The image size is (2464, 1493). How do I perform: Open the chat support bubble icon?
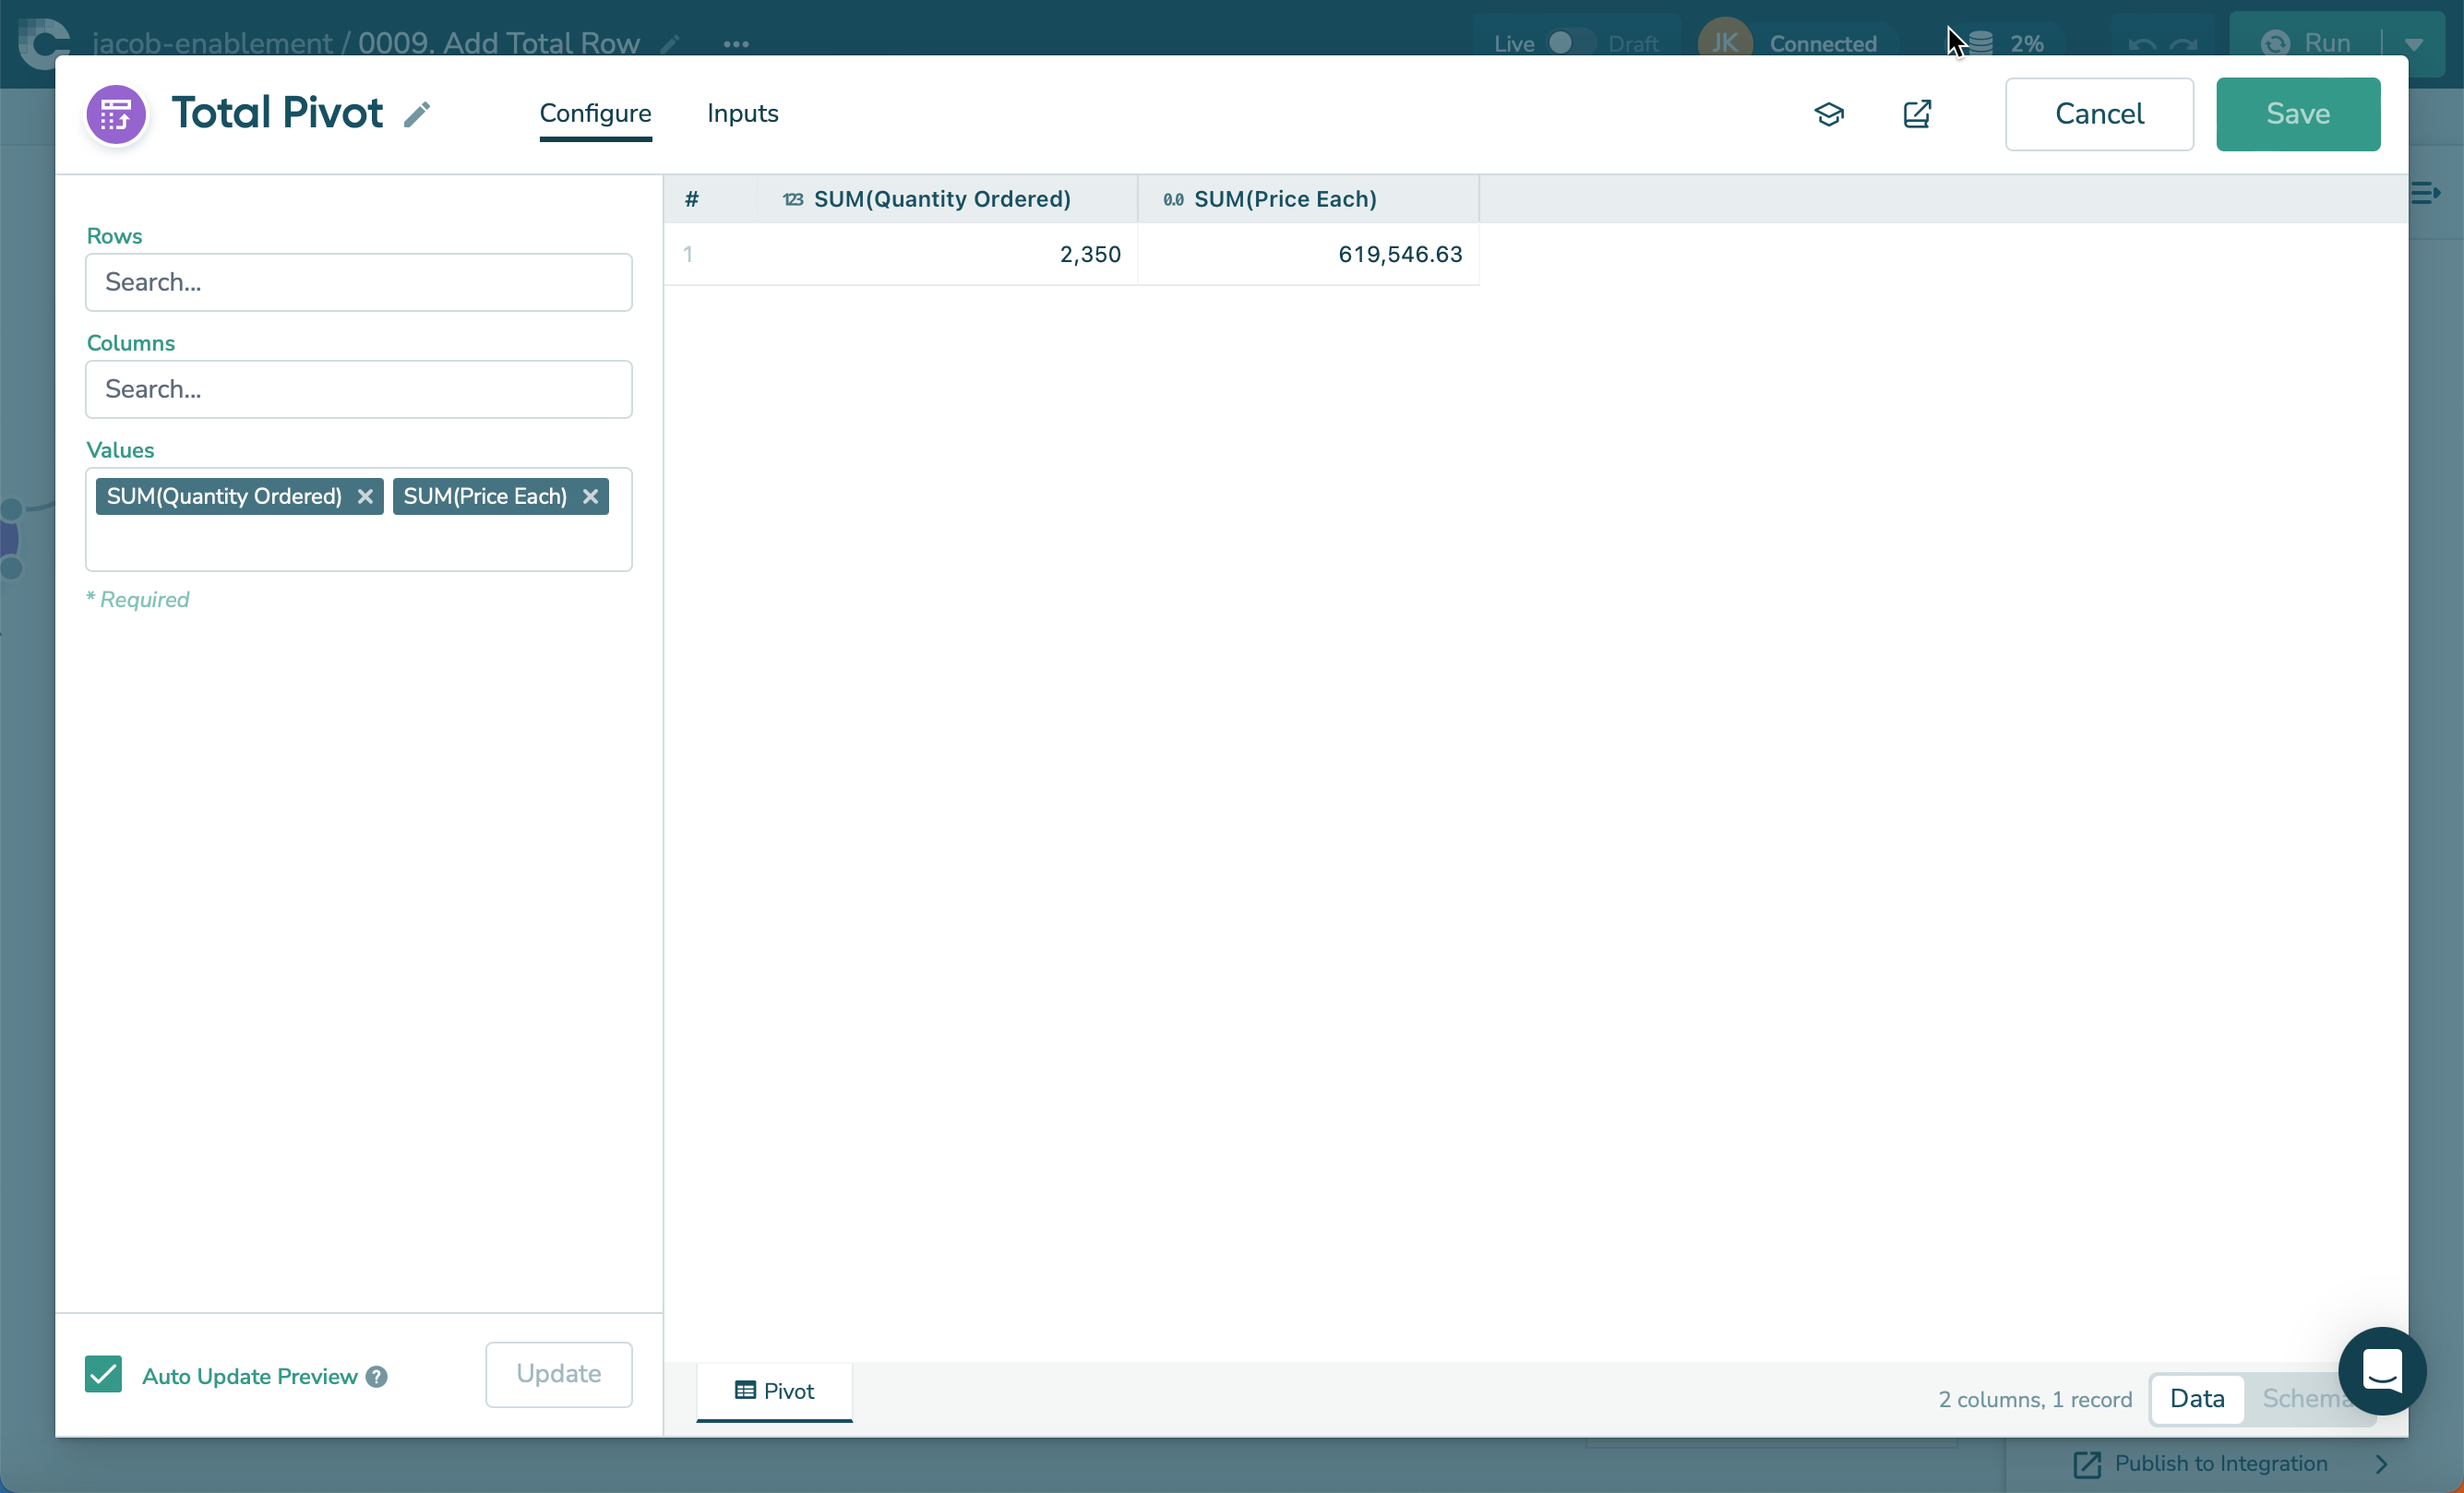click(2381, 1370)
